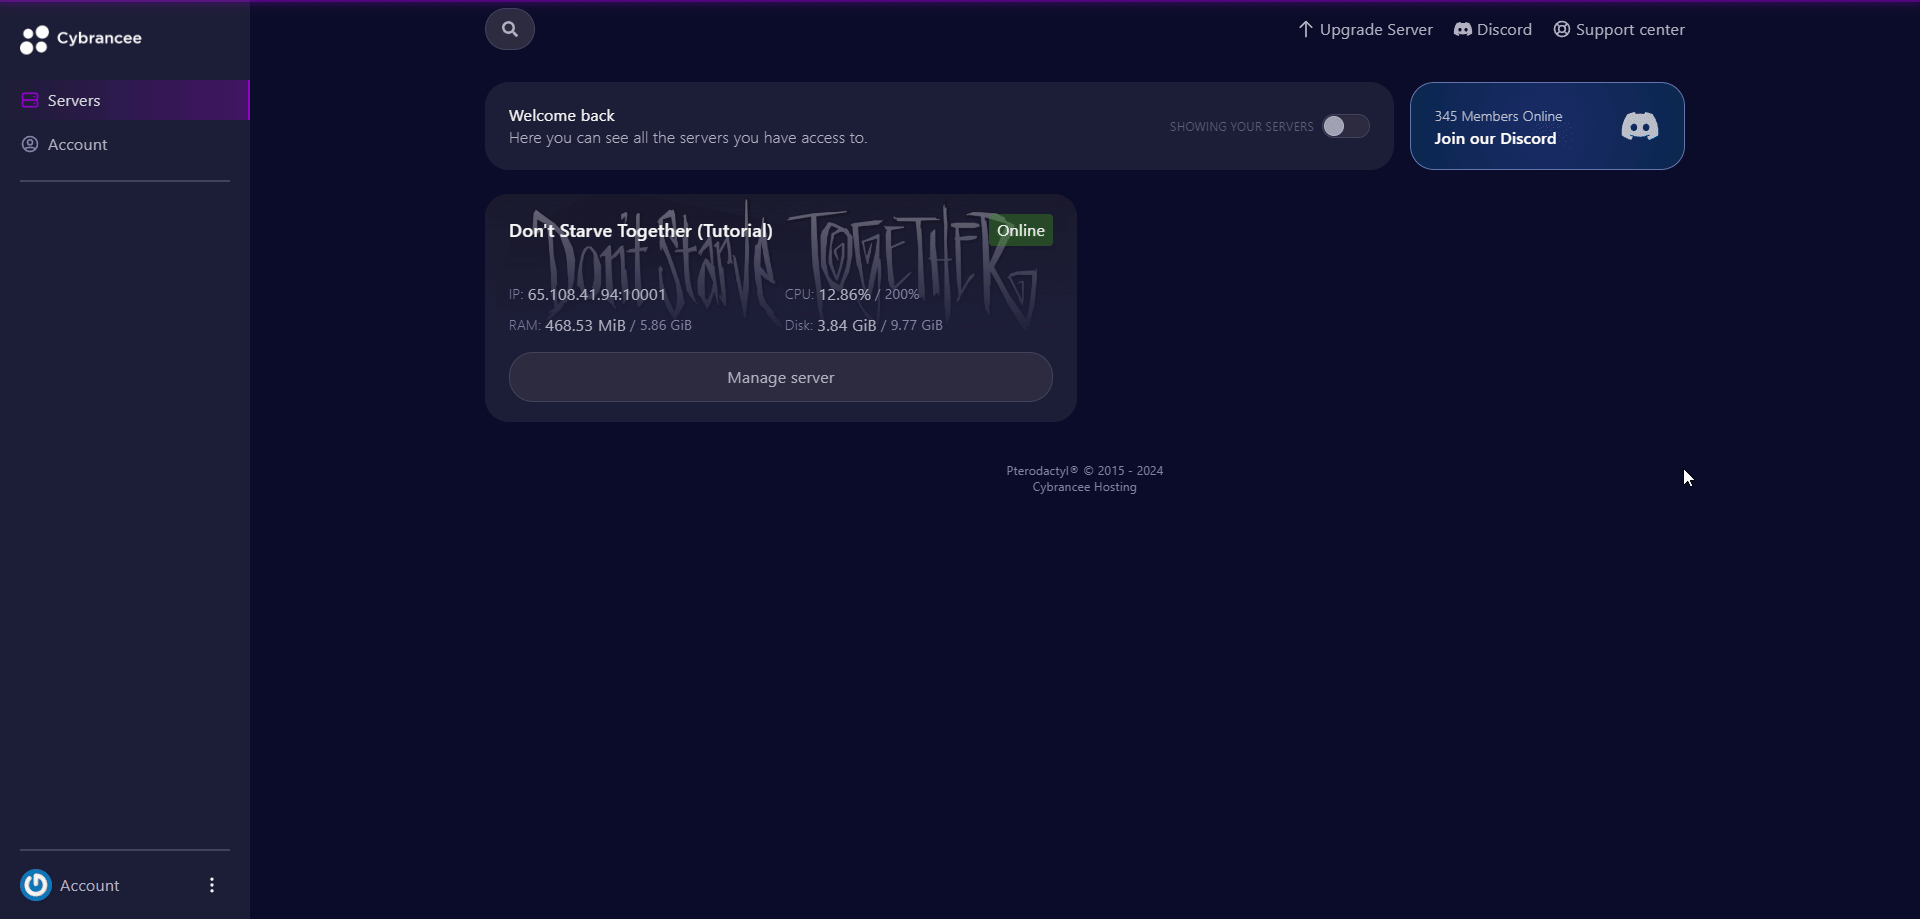
Task: Click the Welcome back heading
Action: point(562,115)
